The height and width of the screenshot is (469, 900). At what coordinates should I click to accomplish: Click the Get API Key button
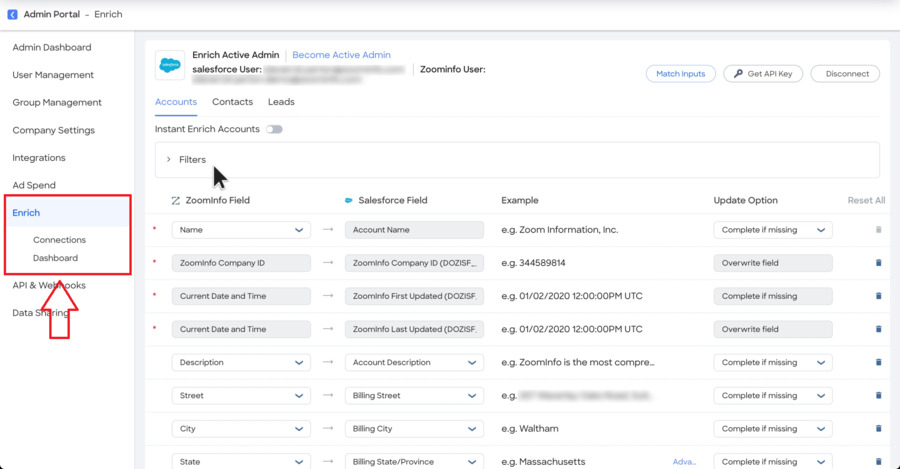coord(763,73)
